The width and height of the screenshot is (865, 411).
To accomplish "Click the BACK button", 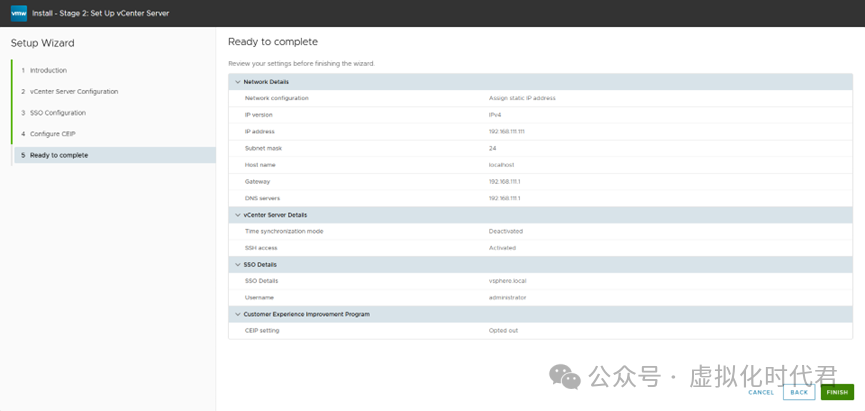I will point(797,392).
